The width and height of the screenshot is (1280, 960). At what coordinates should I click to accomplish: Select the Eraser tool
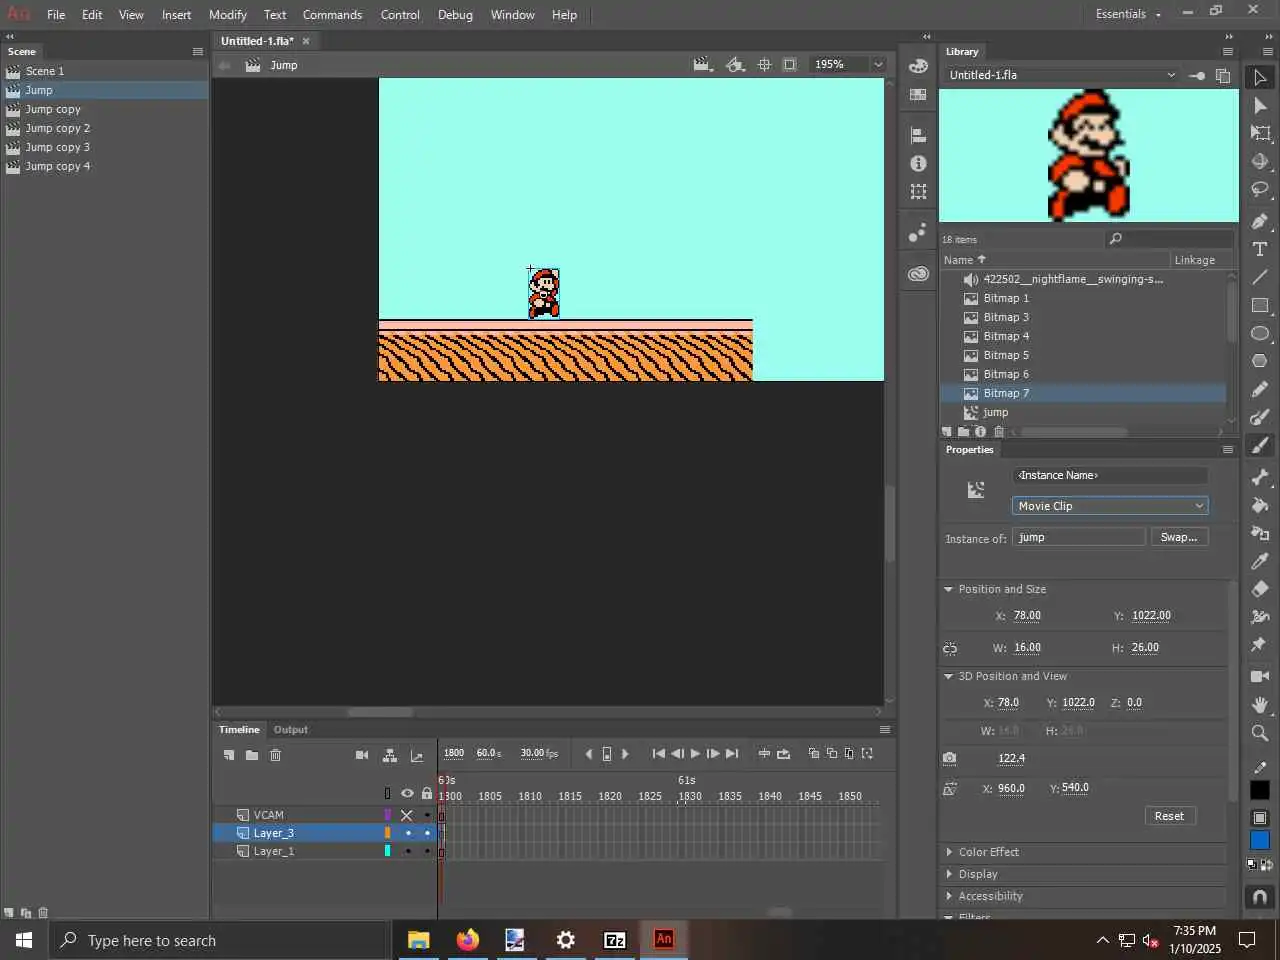tap(1260, 589)
